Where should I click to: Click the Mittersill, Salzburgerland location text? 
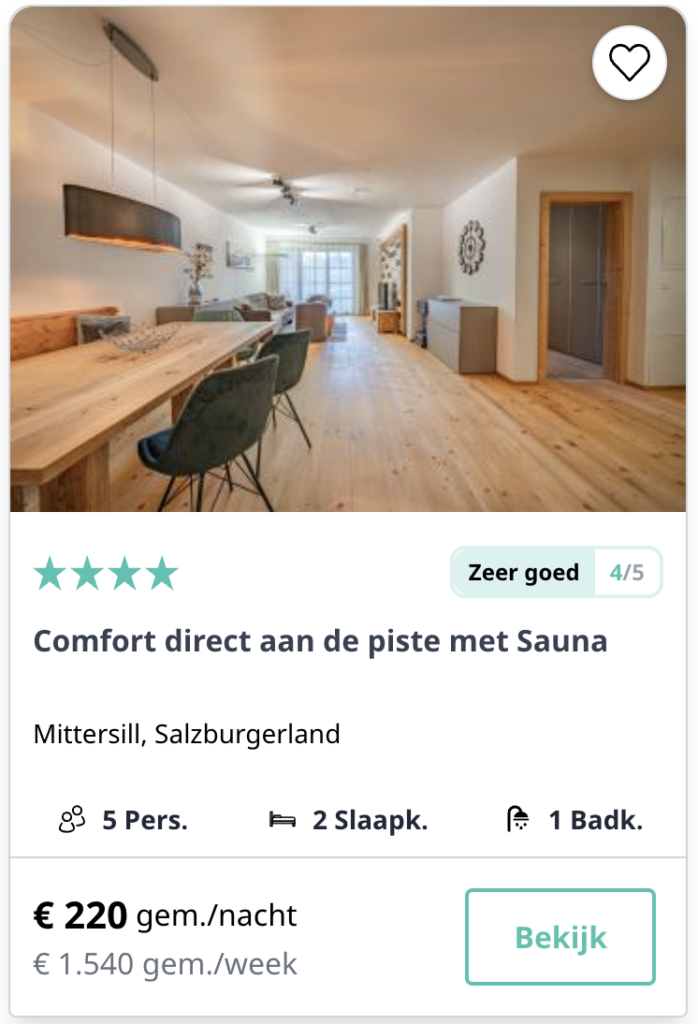tap(187, 734)
